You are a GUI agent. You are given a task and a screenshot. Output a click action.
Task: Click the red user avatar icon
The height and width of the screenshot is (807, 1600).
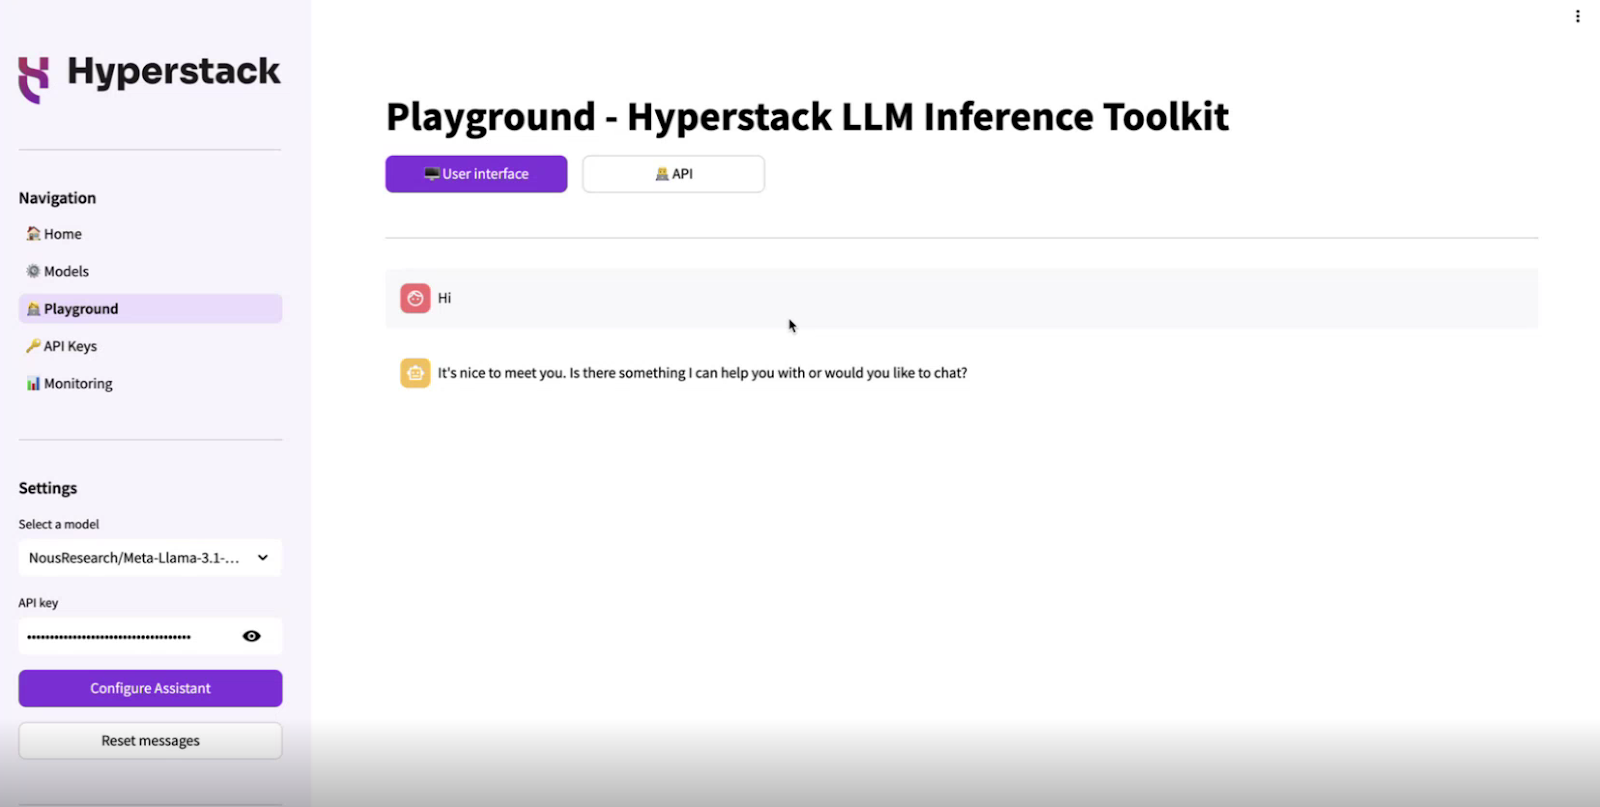(415, 298)
